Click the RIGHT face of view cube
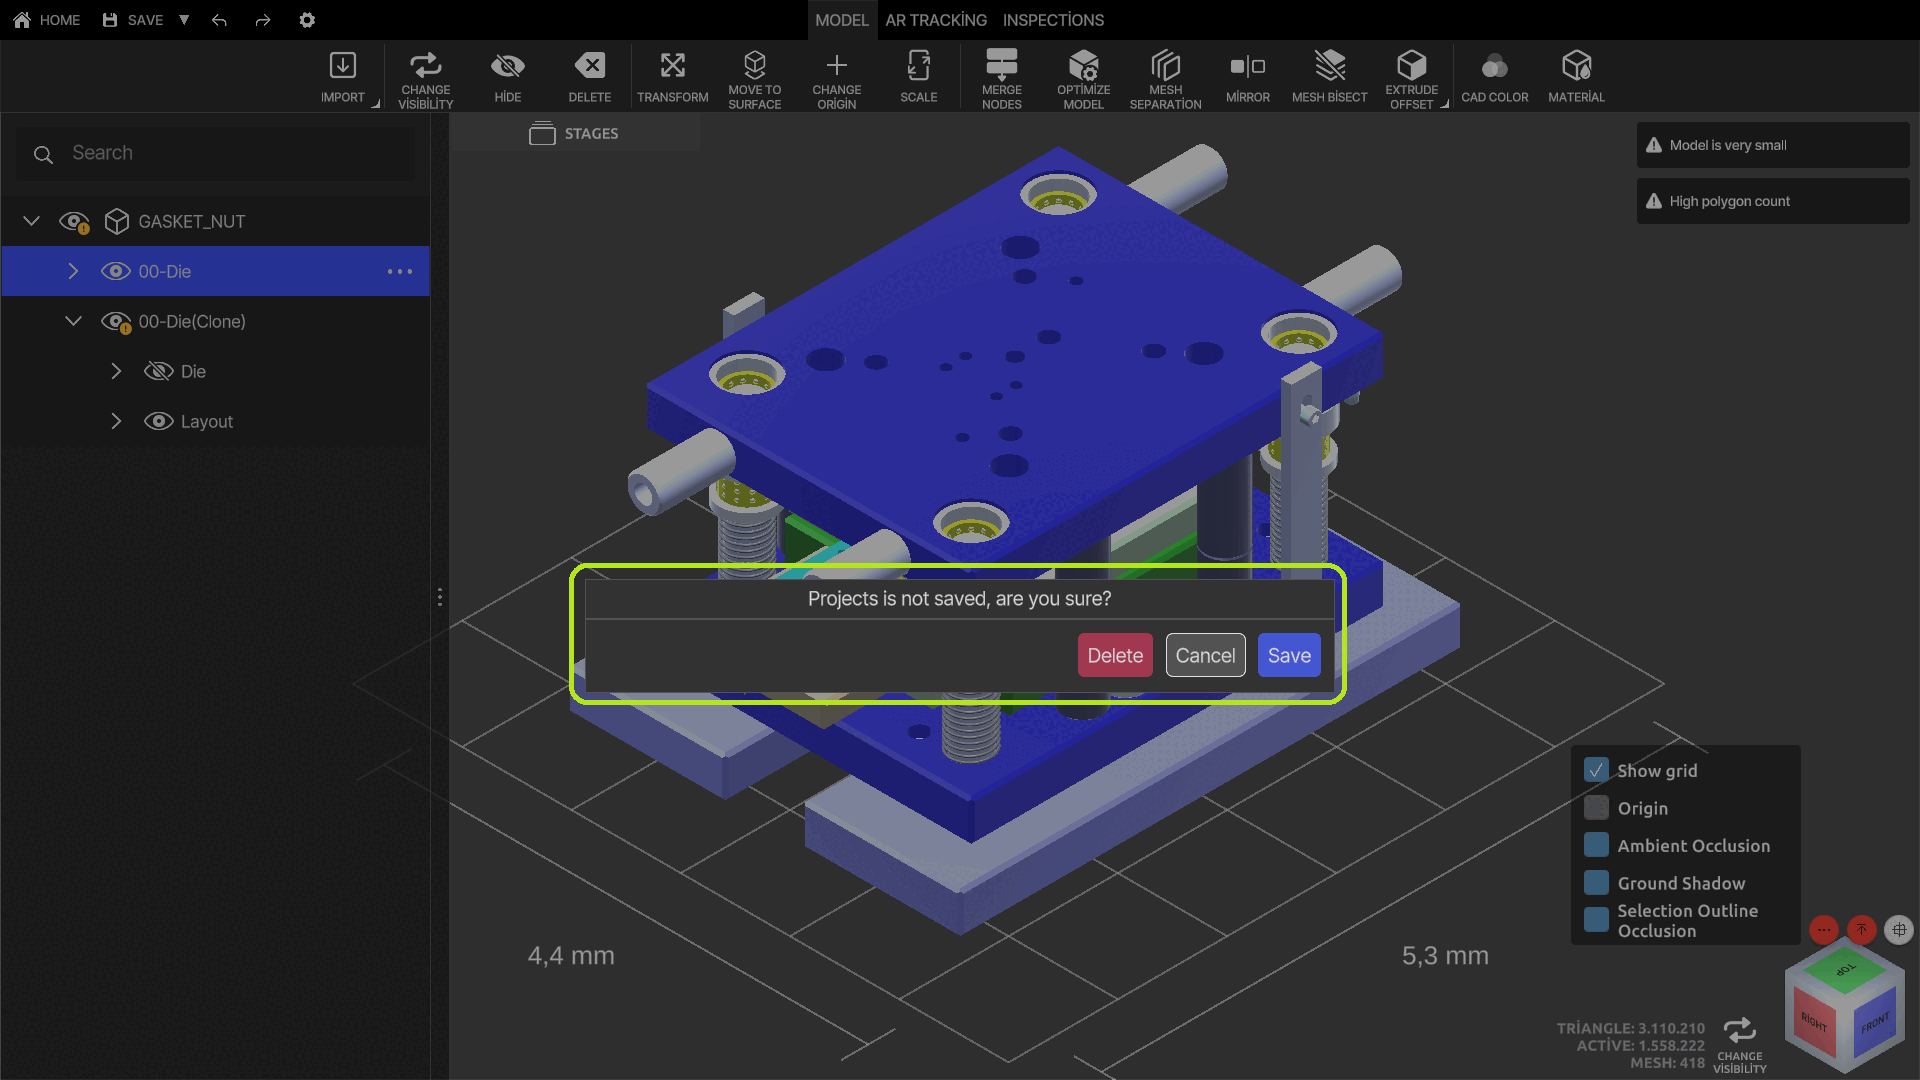 click(x=1815, y=1021)
